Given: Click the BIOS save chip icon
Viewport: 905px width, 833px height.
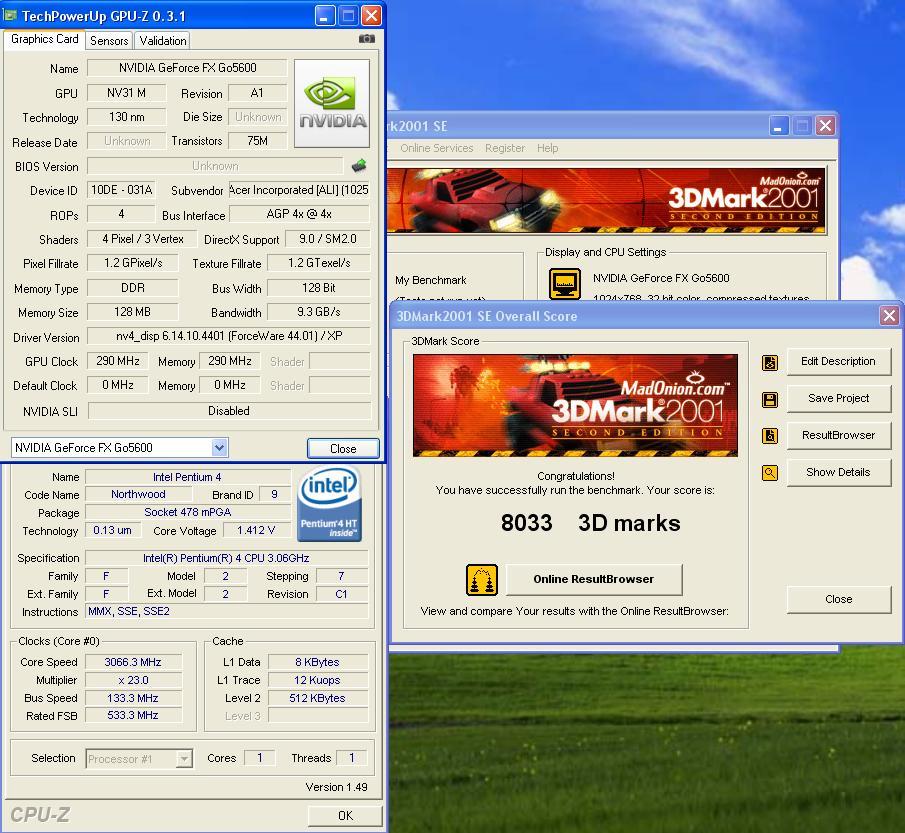Looking at the screenshot, I should tap(359, 166).
